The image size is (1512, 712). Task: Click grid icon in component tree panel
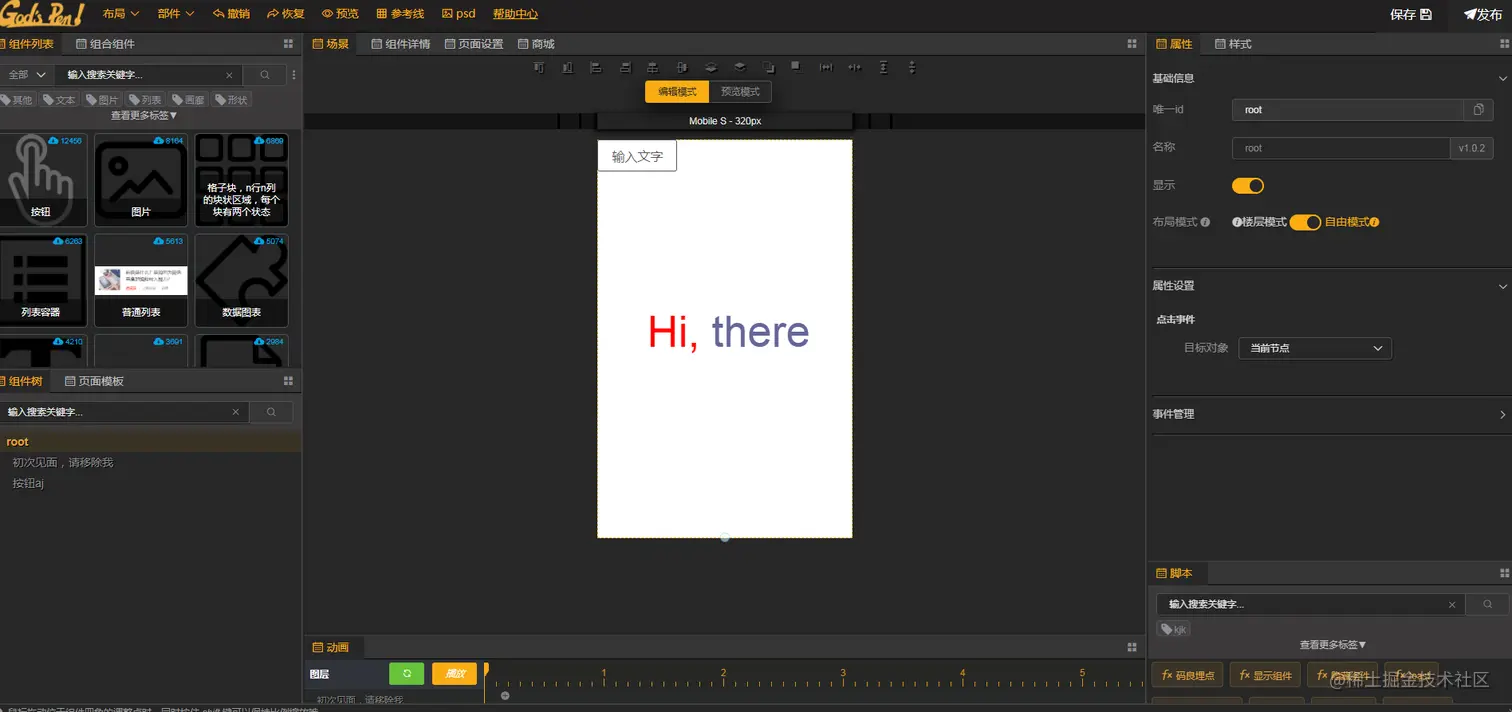(289, 381)
